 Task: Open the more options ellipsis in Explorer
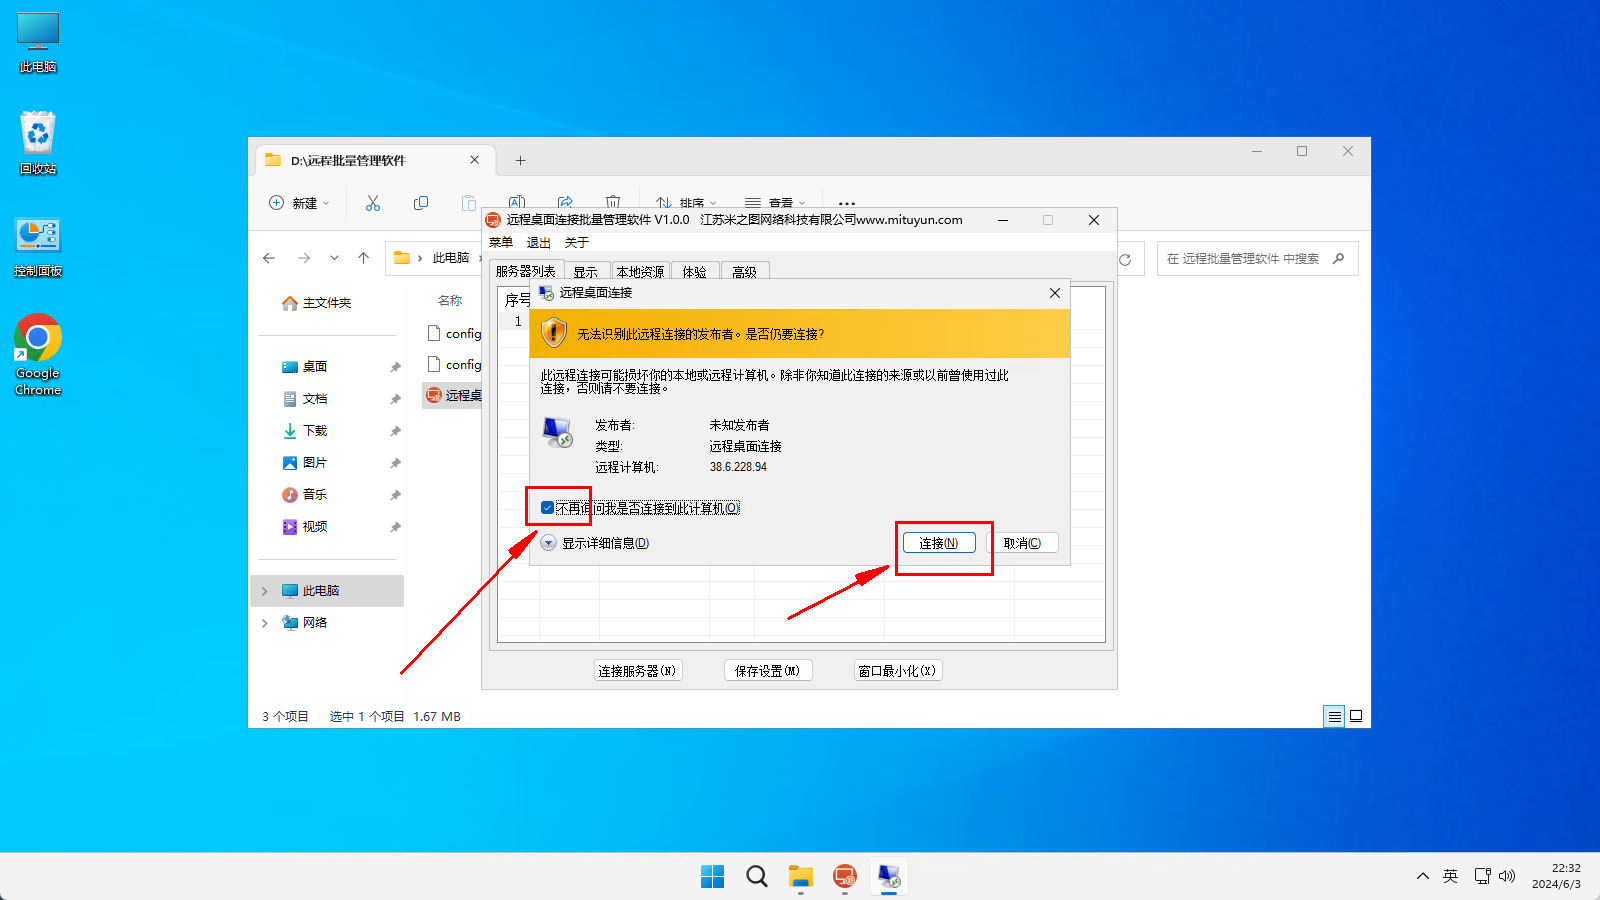click(847, 203)
